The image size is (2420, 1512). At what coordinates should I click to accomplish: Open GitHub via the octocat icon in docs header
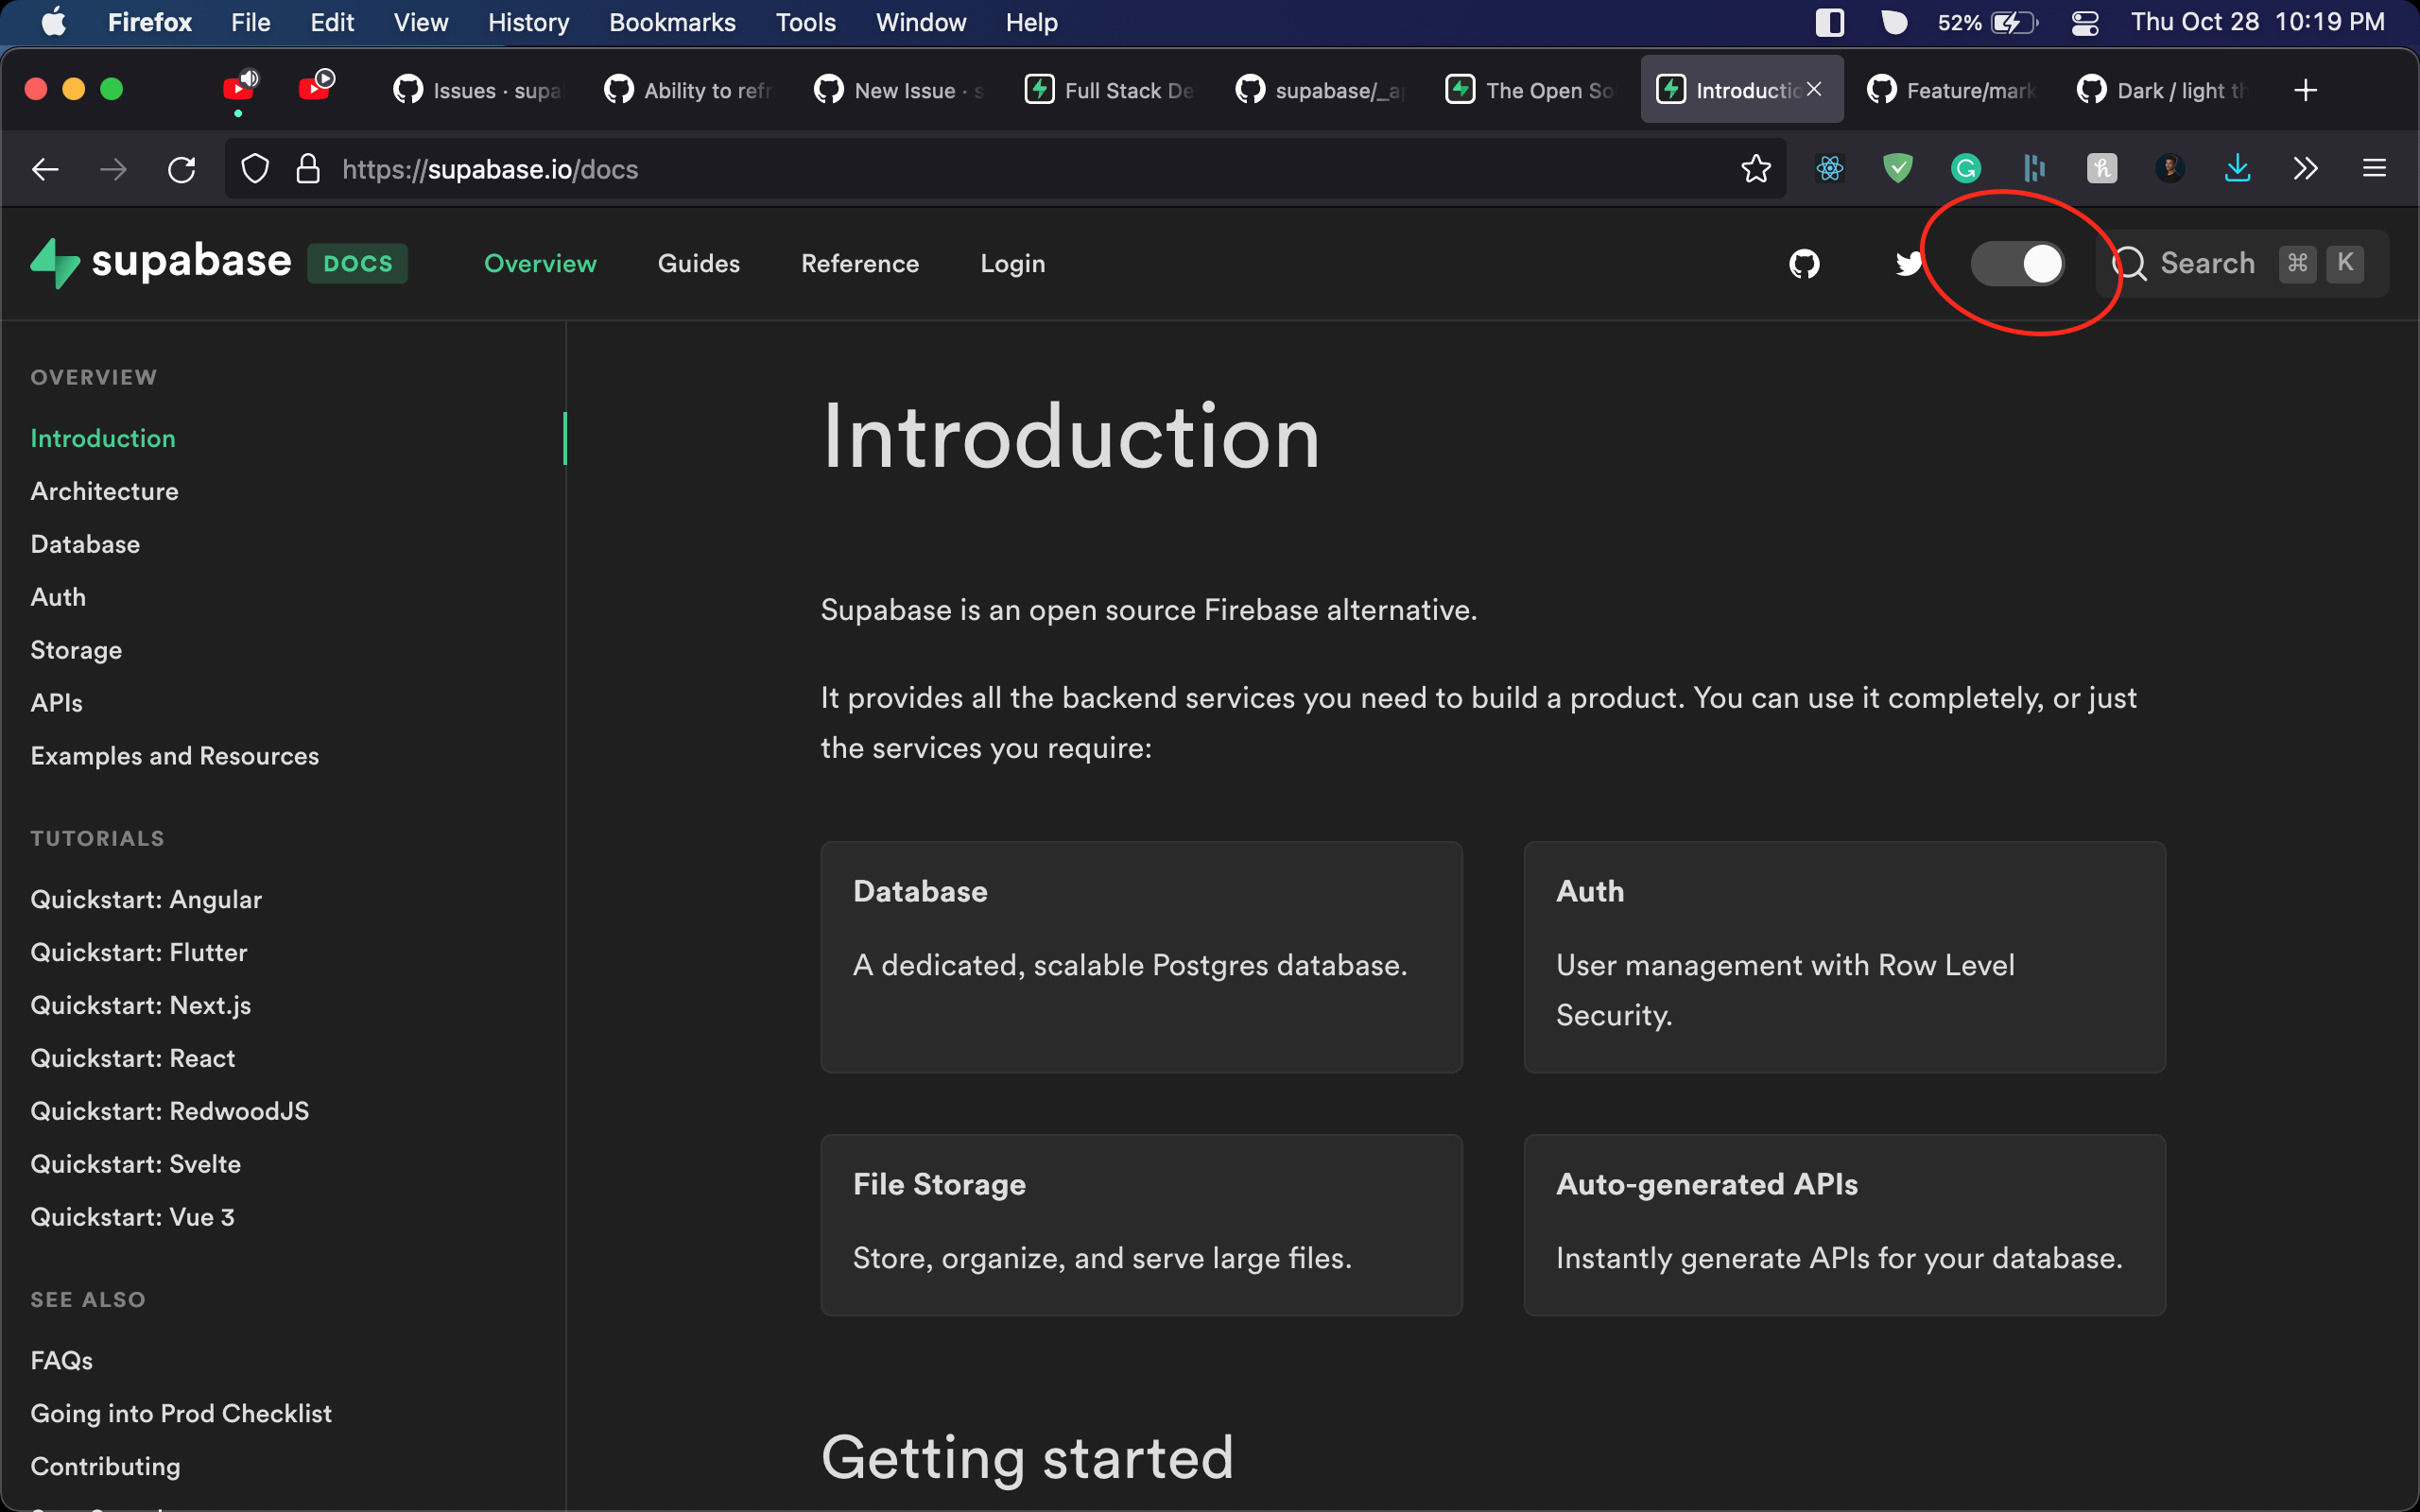[x=1804, y=264]
